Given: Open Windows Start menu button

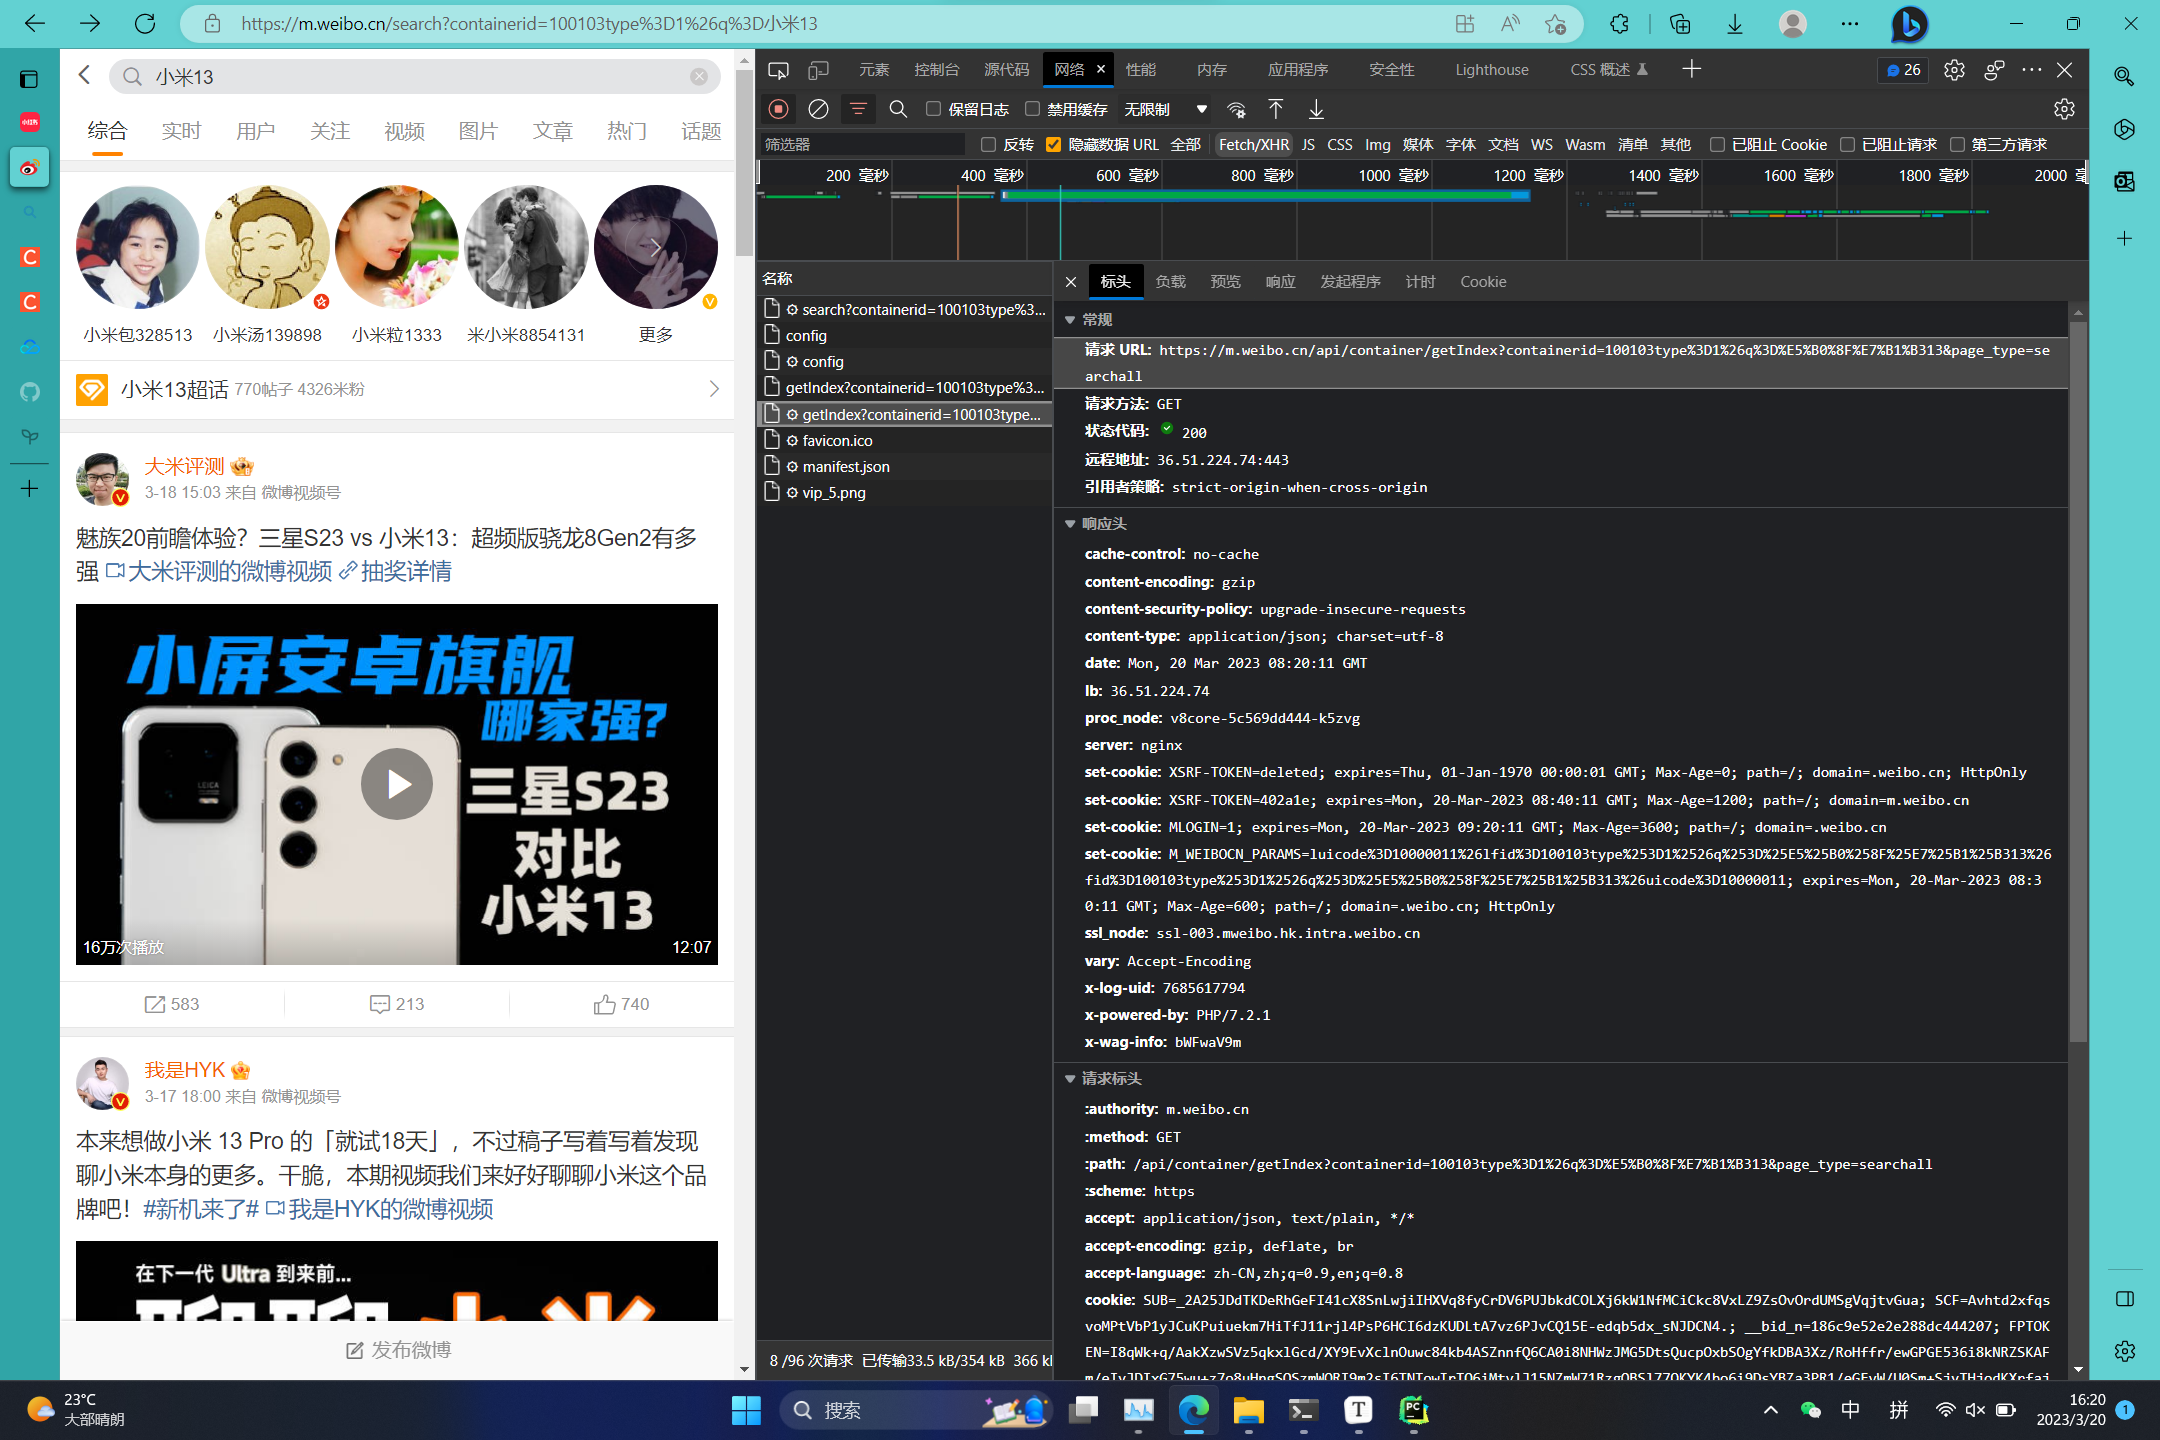Looking at the screenshot, I should (746, 1410).
